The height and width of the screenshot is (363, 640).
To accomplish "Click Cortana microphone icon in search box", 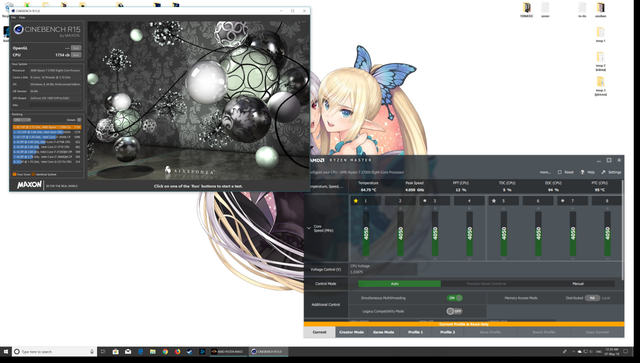I will pyautogui.click(x=92, y=351).
